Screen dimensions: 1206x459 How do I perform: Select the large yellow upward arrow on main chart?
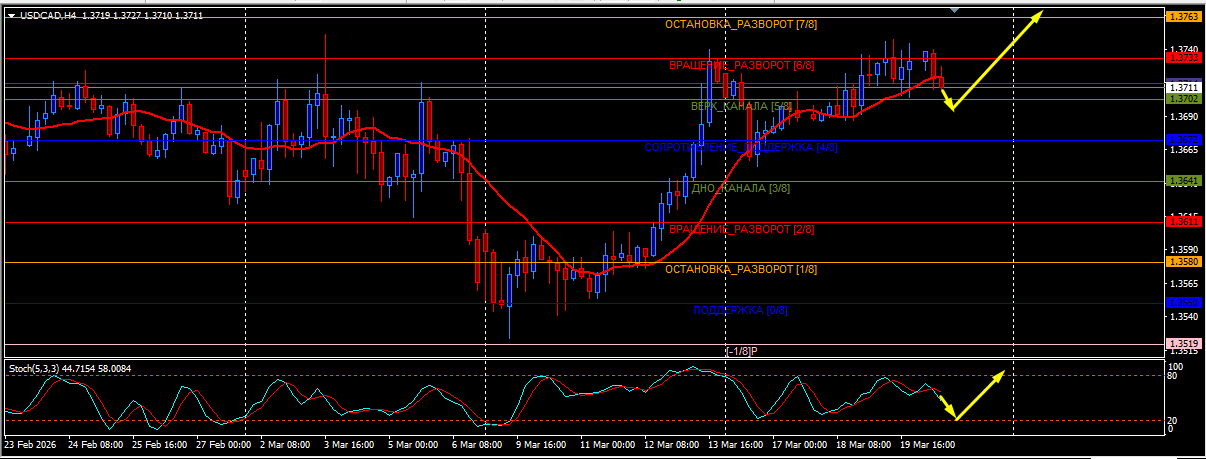click(996, 58)
